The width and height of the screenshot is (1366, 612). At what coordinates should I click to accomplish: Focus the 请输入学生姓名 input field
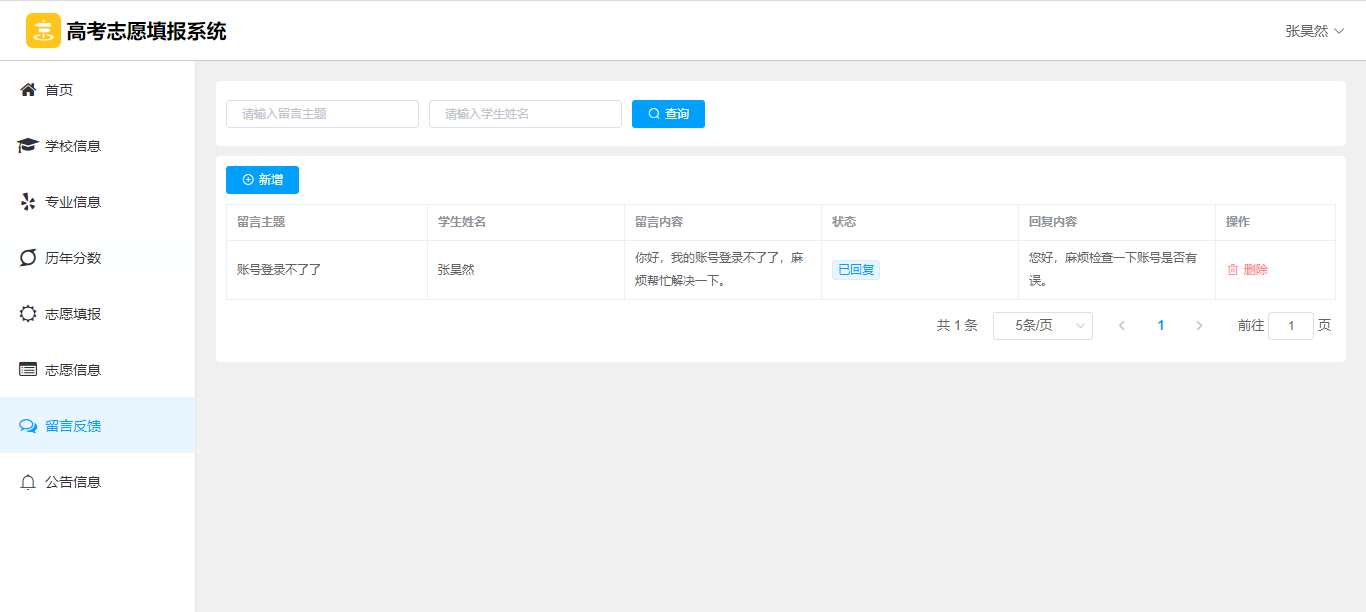[525, 114]
